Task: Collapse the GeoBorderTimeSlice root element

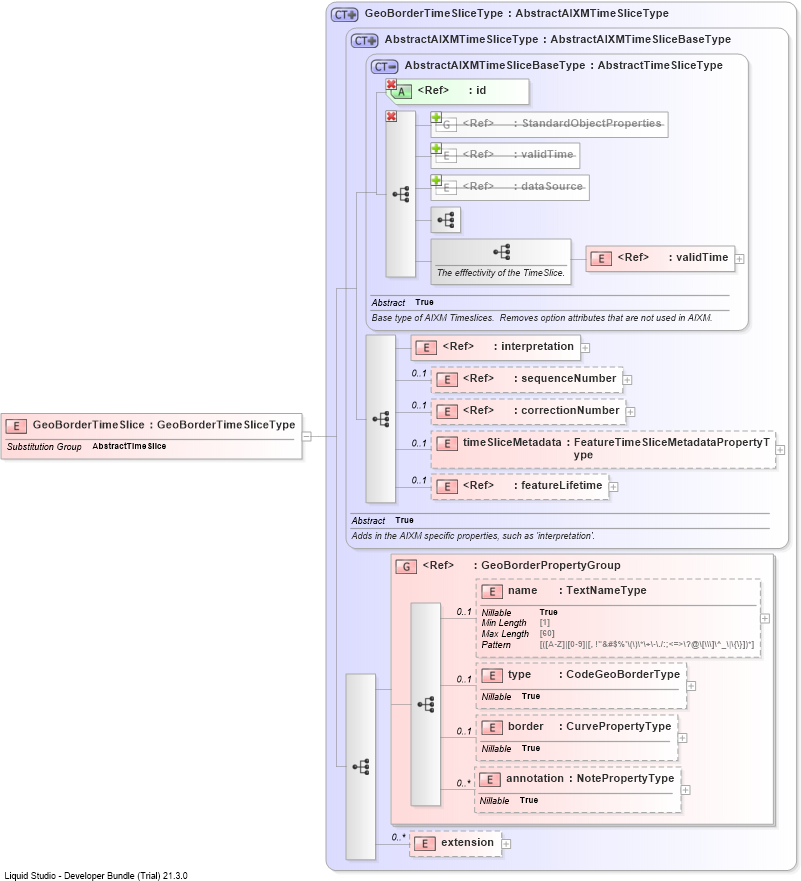Action: tap(307, 436)
